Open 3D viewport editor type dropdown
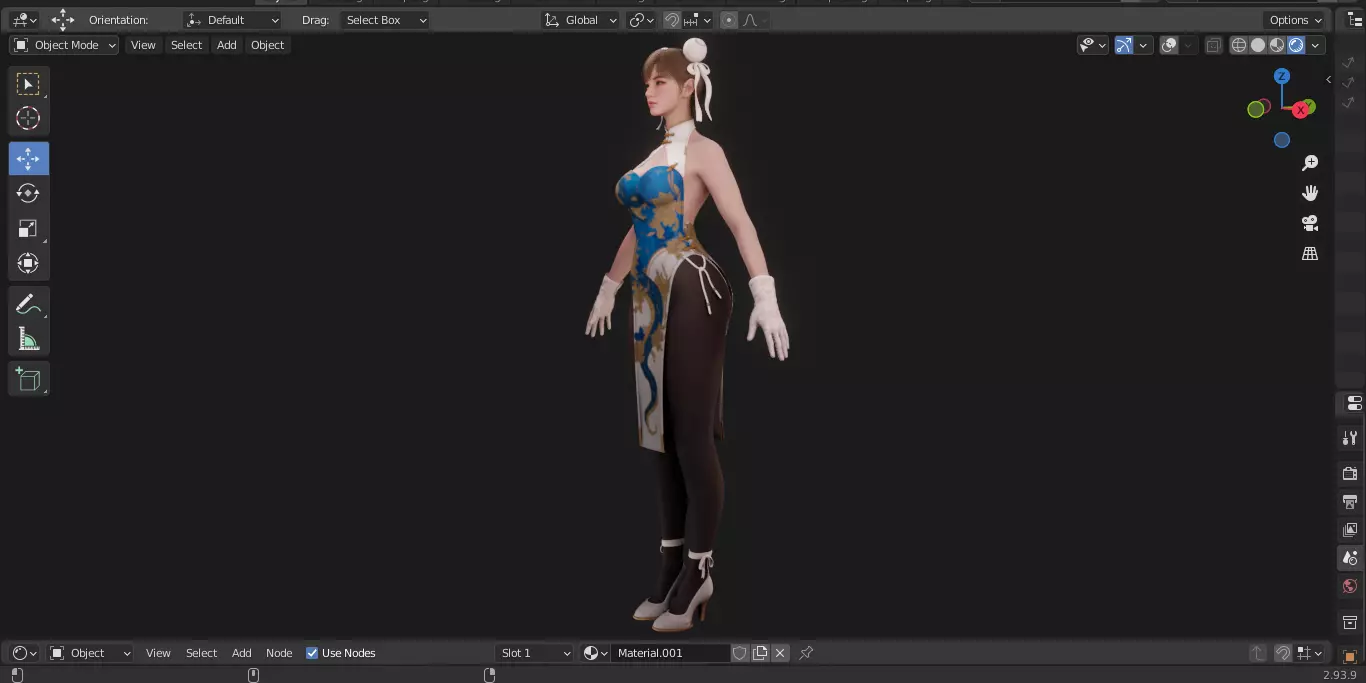The image size is (1366, 683). (x=24, y=20)
